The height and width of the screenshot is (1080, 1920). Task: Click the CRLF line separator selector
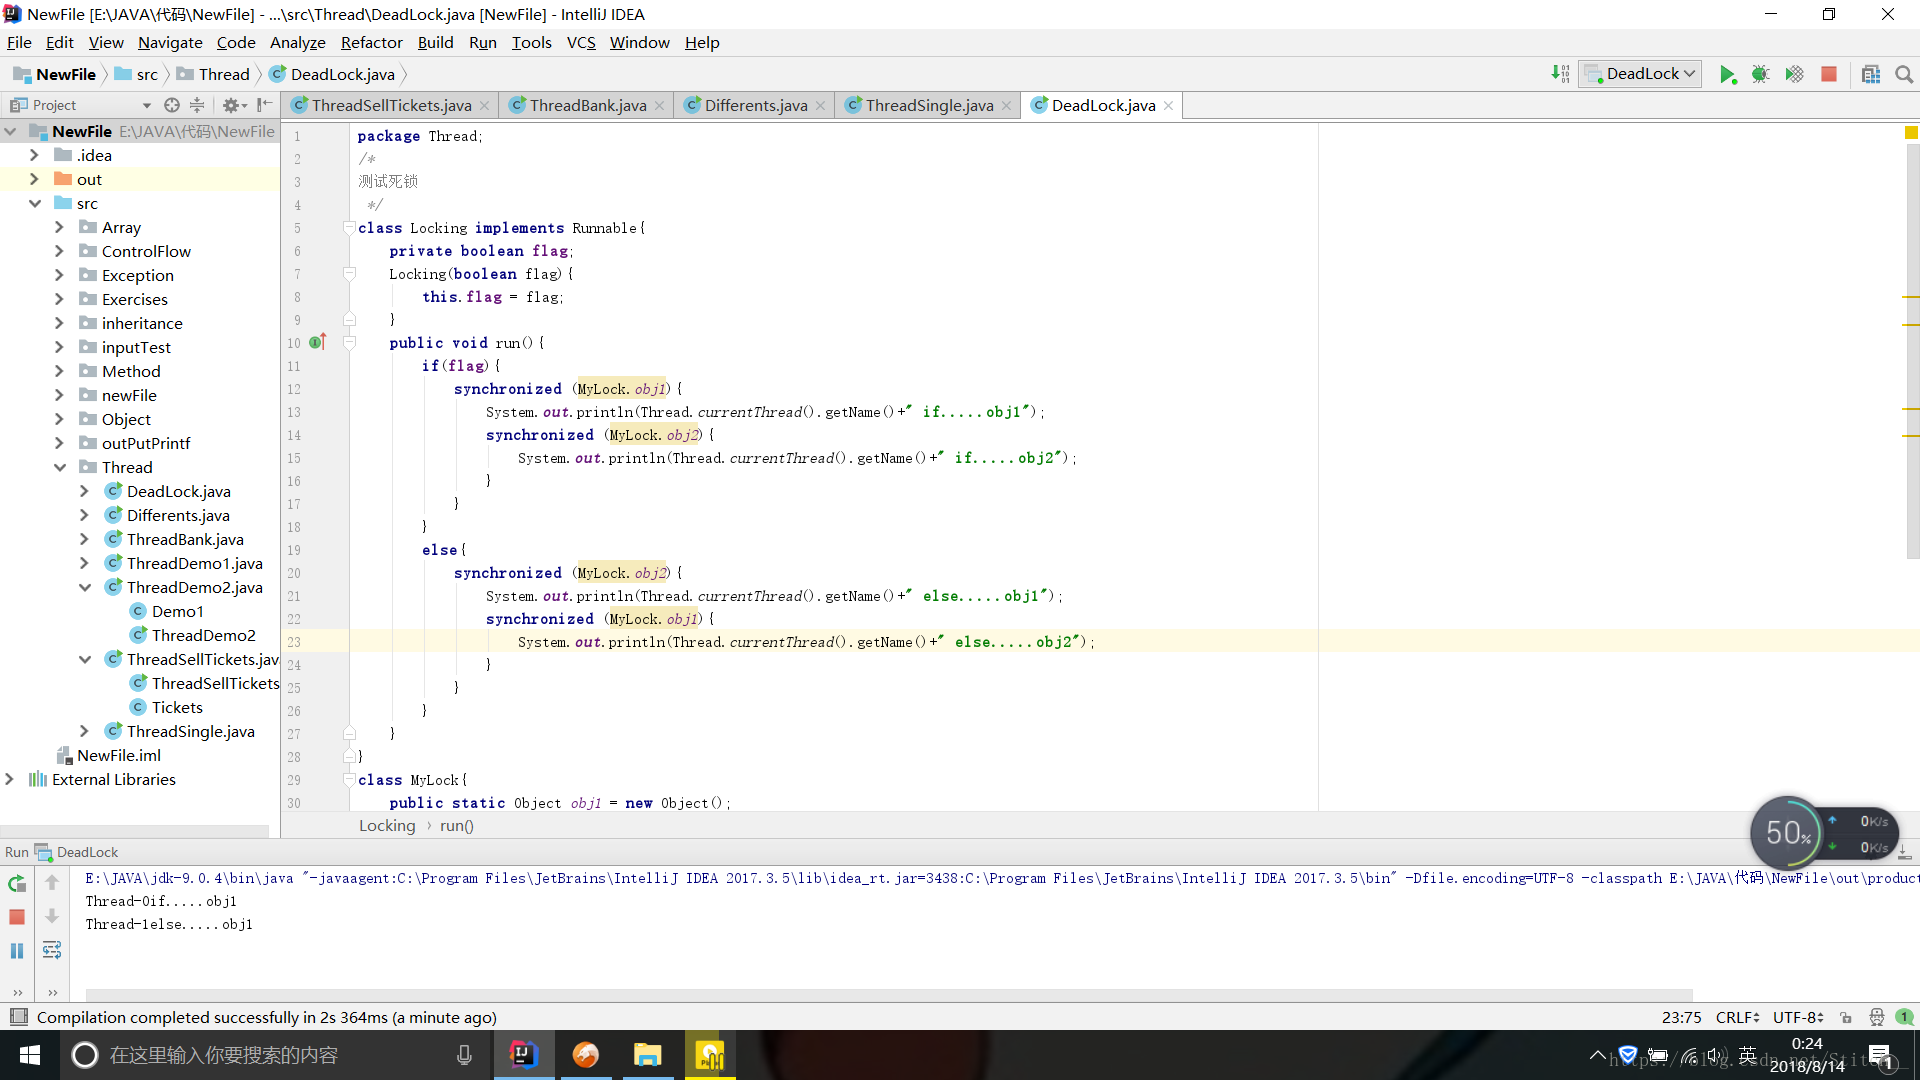(x=1738, y=1017)
